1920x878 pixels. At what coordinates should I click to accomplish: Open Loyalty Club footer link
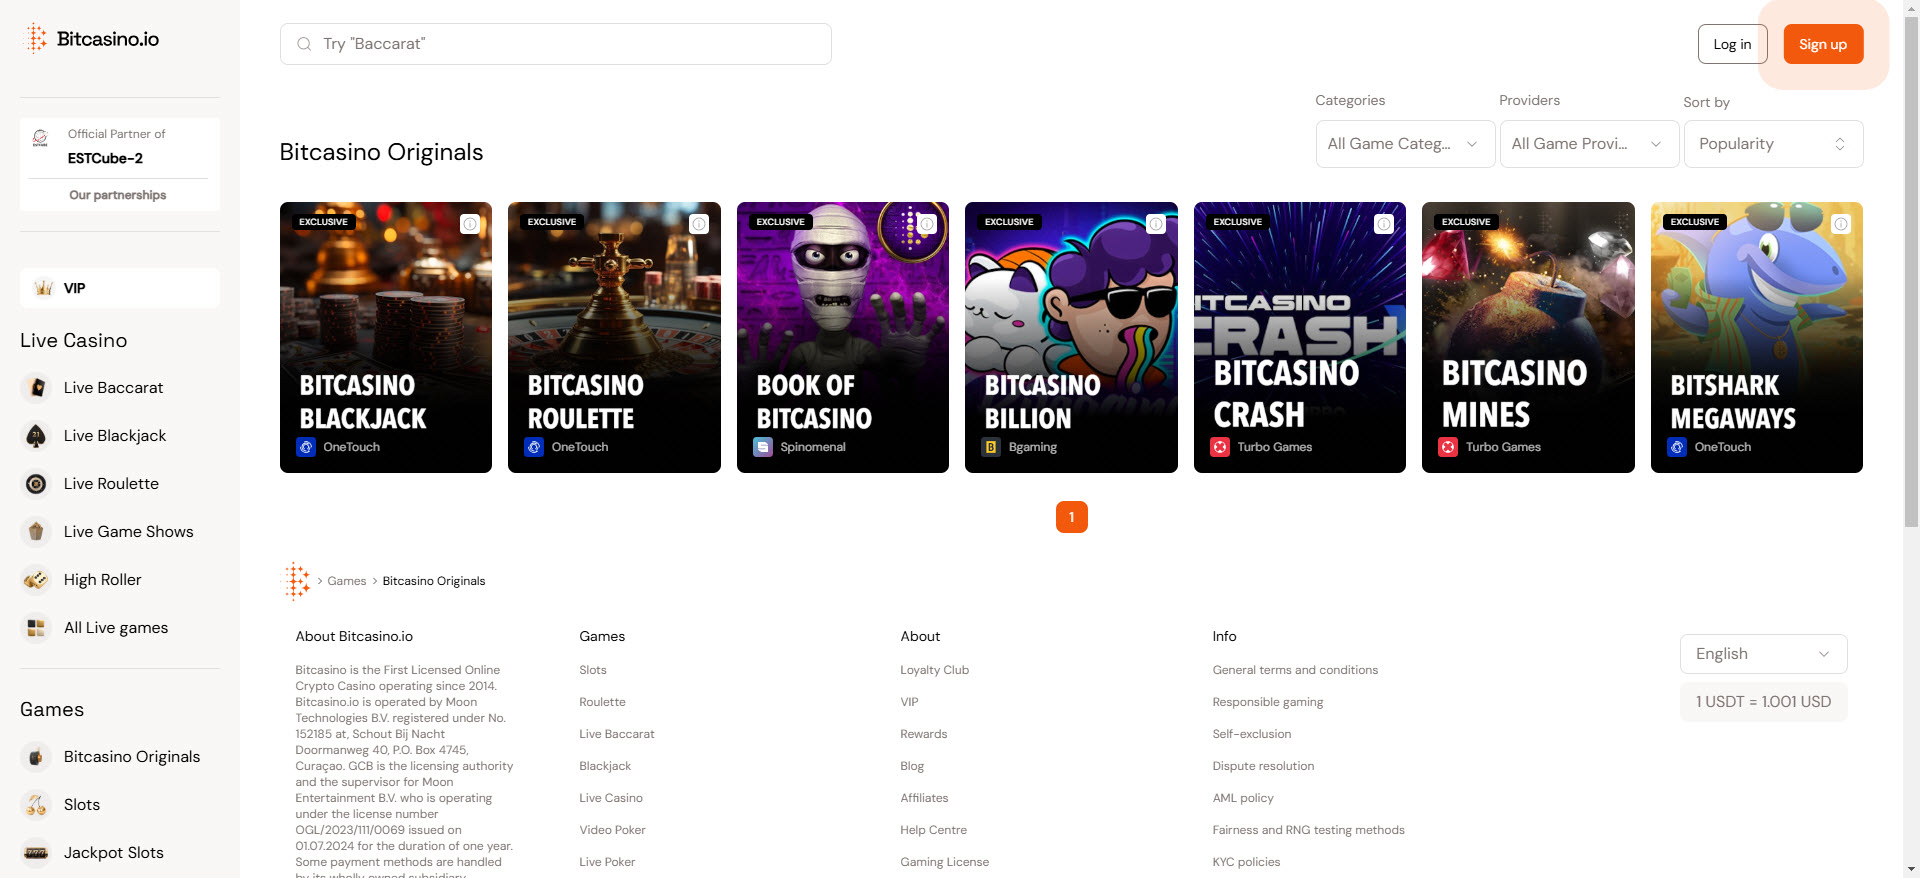coord(934,670)
